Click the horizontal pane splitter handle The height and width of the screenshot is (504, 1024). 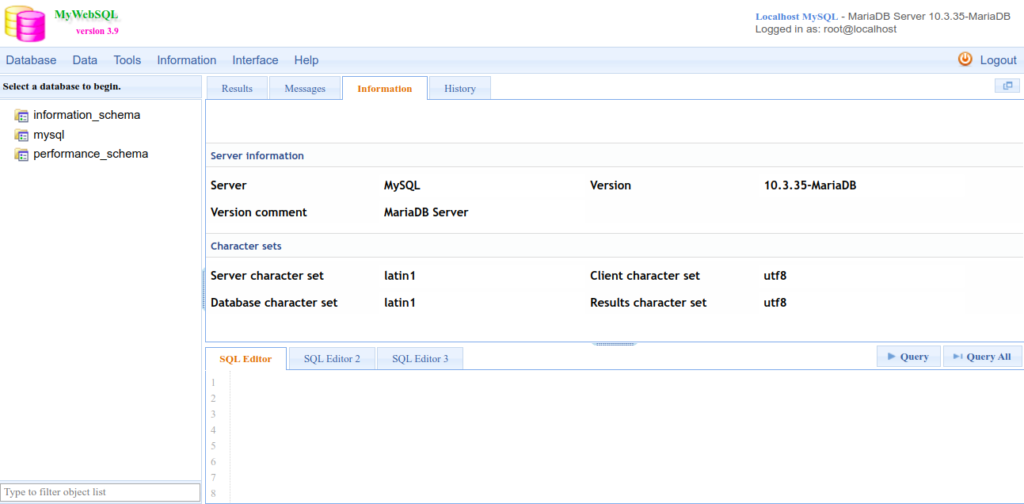point(614,343)
